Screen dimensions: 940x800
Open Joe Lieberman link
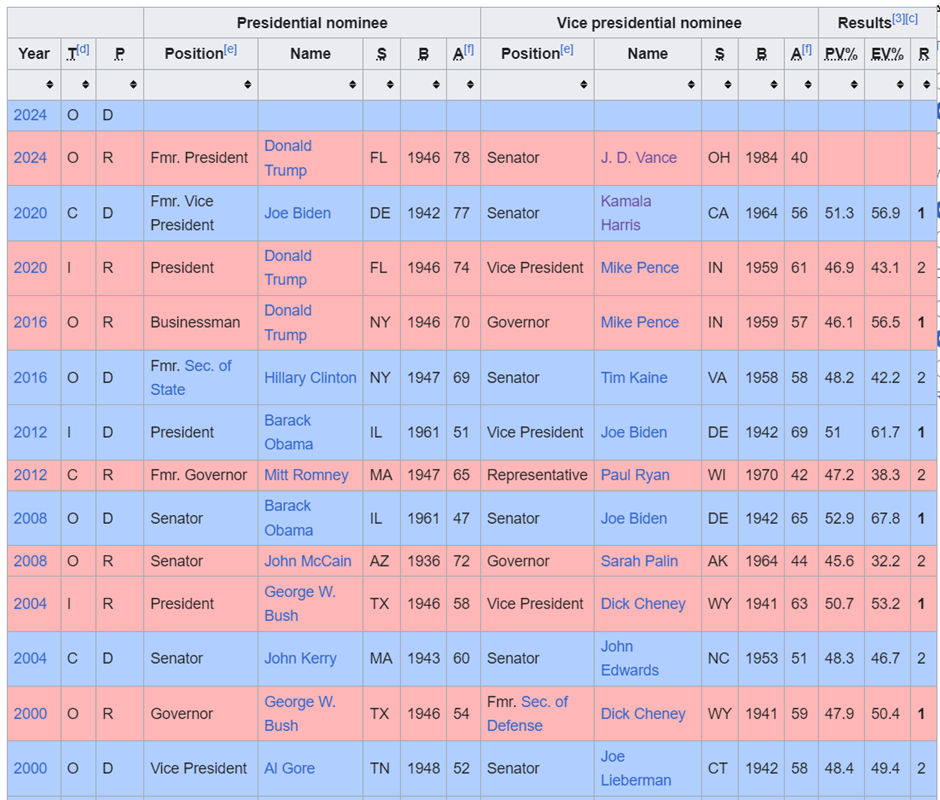tap(636, 768)
